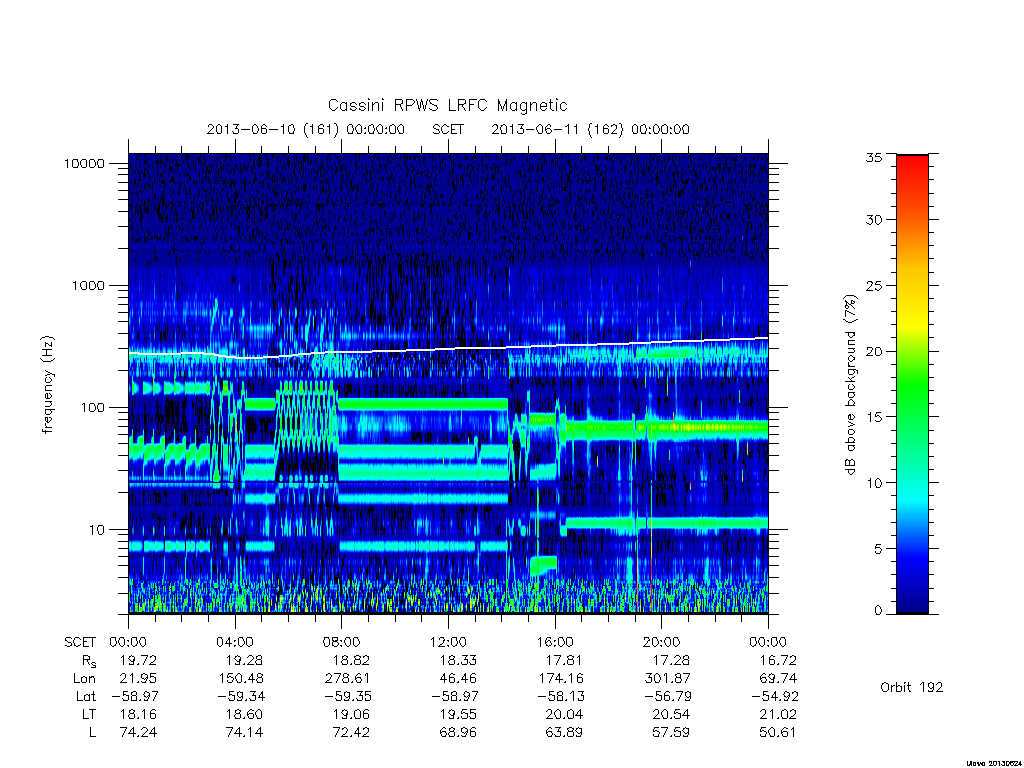Click the 100 frequency tick label
The height and width of the screenshot is (768, 1024).
coord(92,408)
